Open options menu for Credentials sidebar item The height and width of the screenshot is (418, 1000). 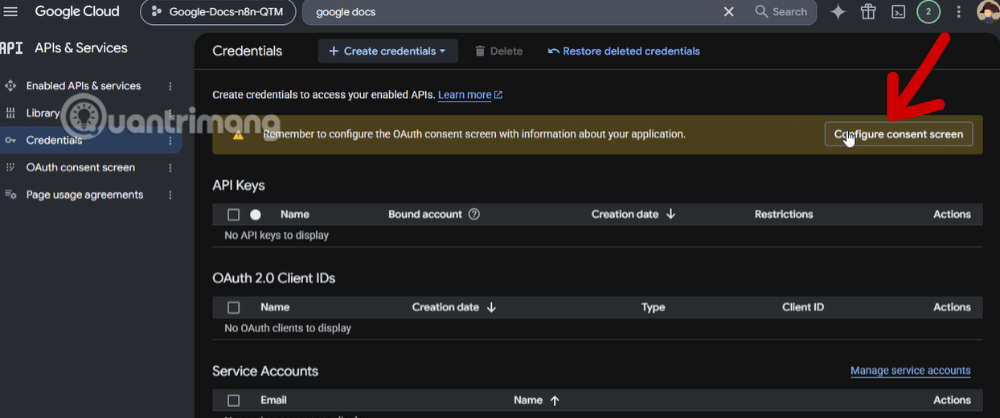click(170, 140)
